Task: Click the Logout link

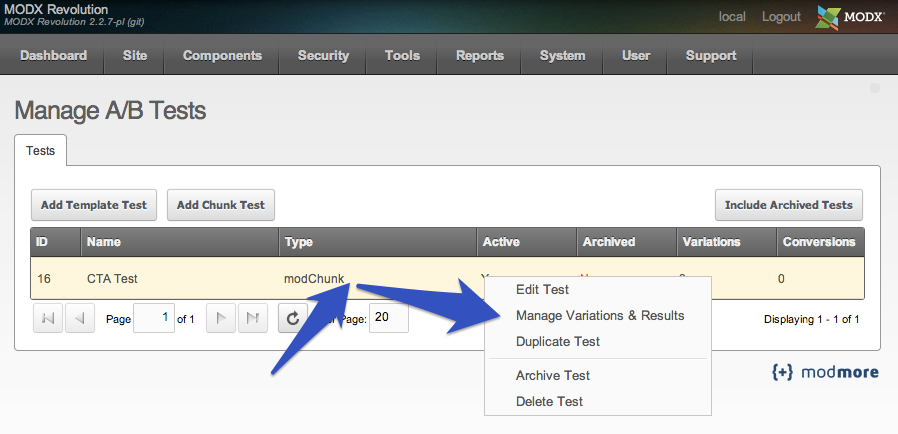Action: pyautogui.click(x=781, y=17)
